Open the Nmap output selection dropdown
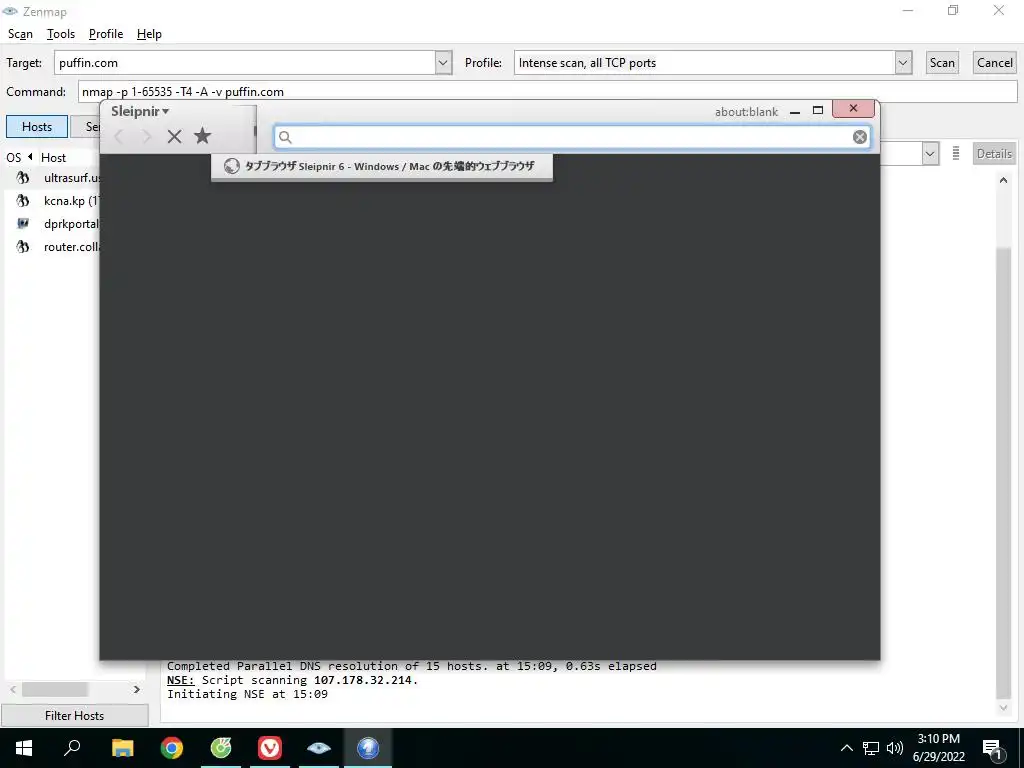1024x768 pixels. click(930, 154)
